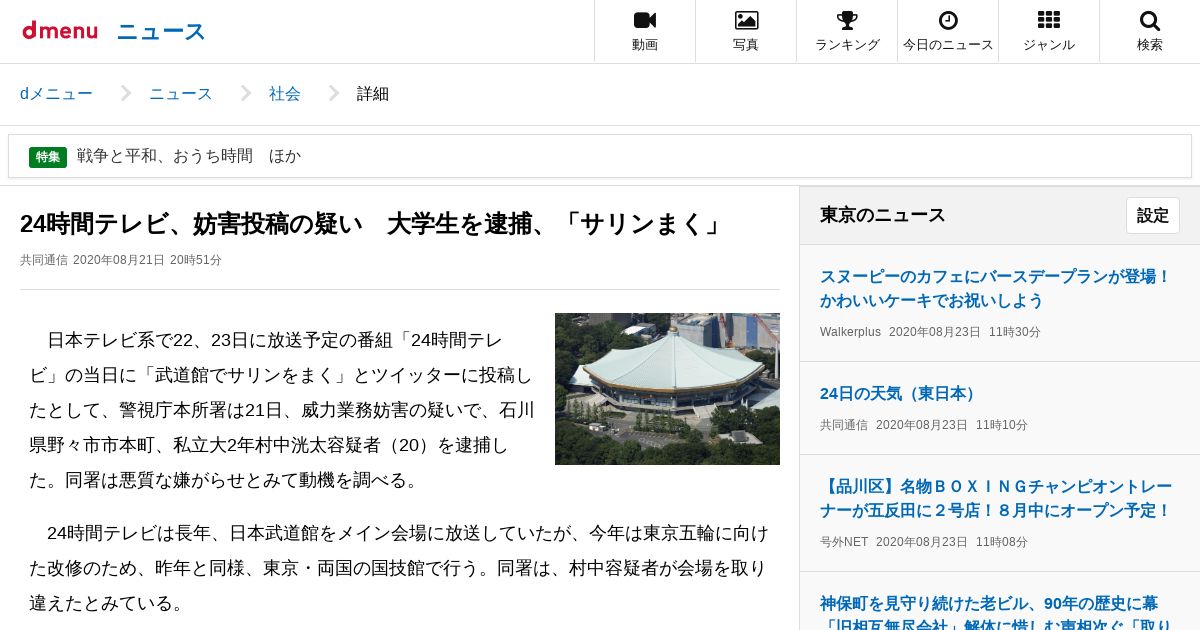Image resolution: width=1200 pixels, height=630 pixels.
Task: Click the 詳細 breadcrumb text
Action: (373, 94)
